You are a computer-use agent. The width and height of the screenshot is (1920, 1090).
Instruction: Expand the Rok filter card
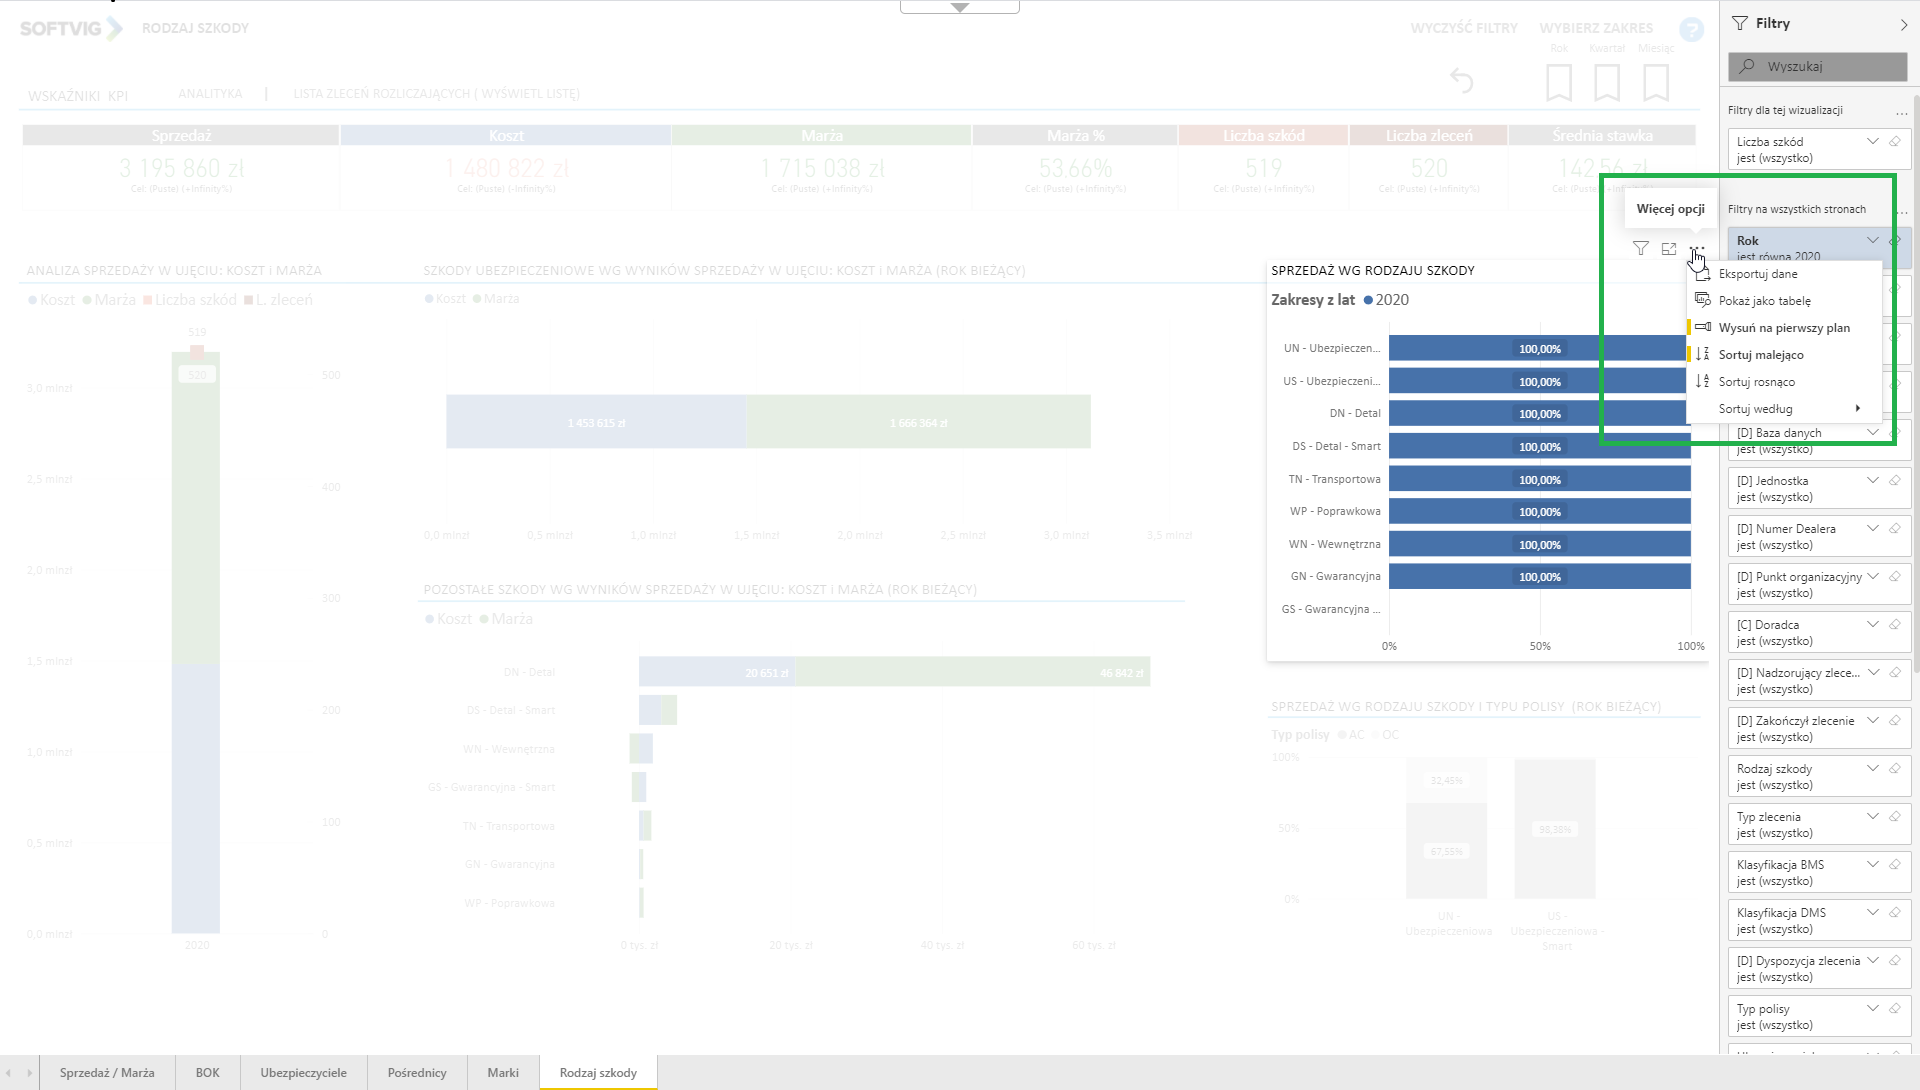(x=1872, y=240)
